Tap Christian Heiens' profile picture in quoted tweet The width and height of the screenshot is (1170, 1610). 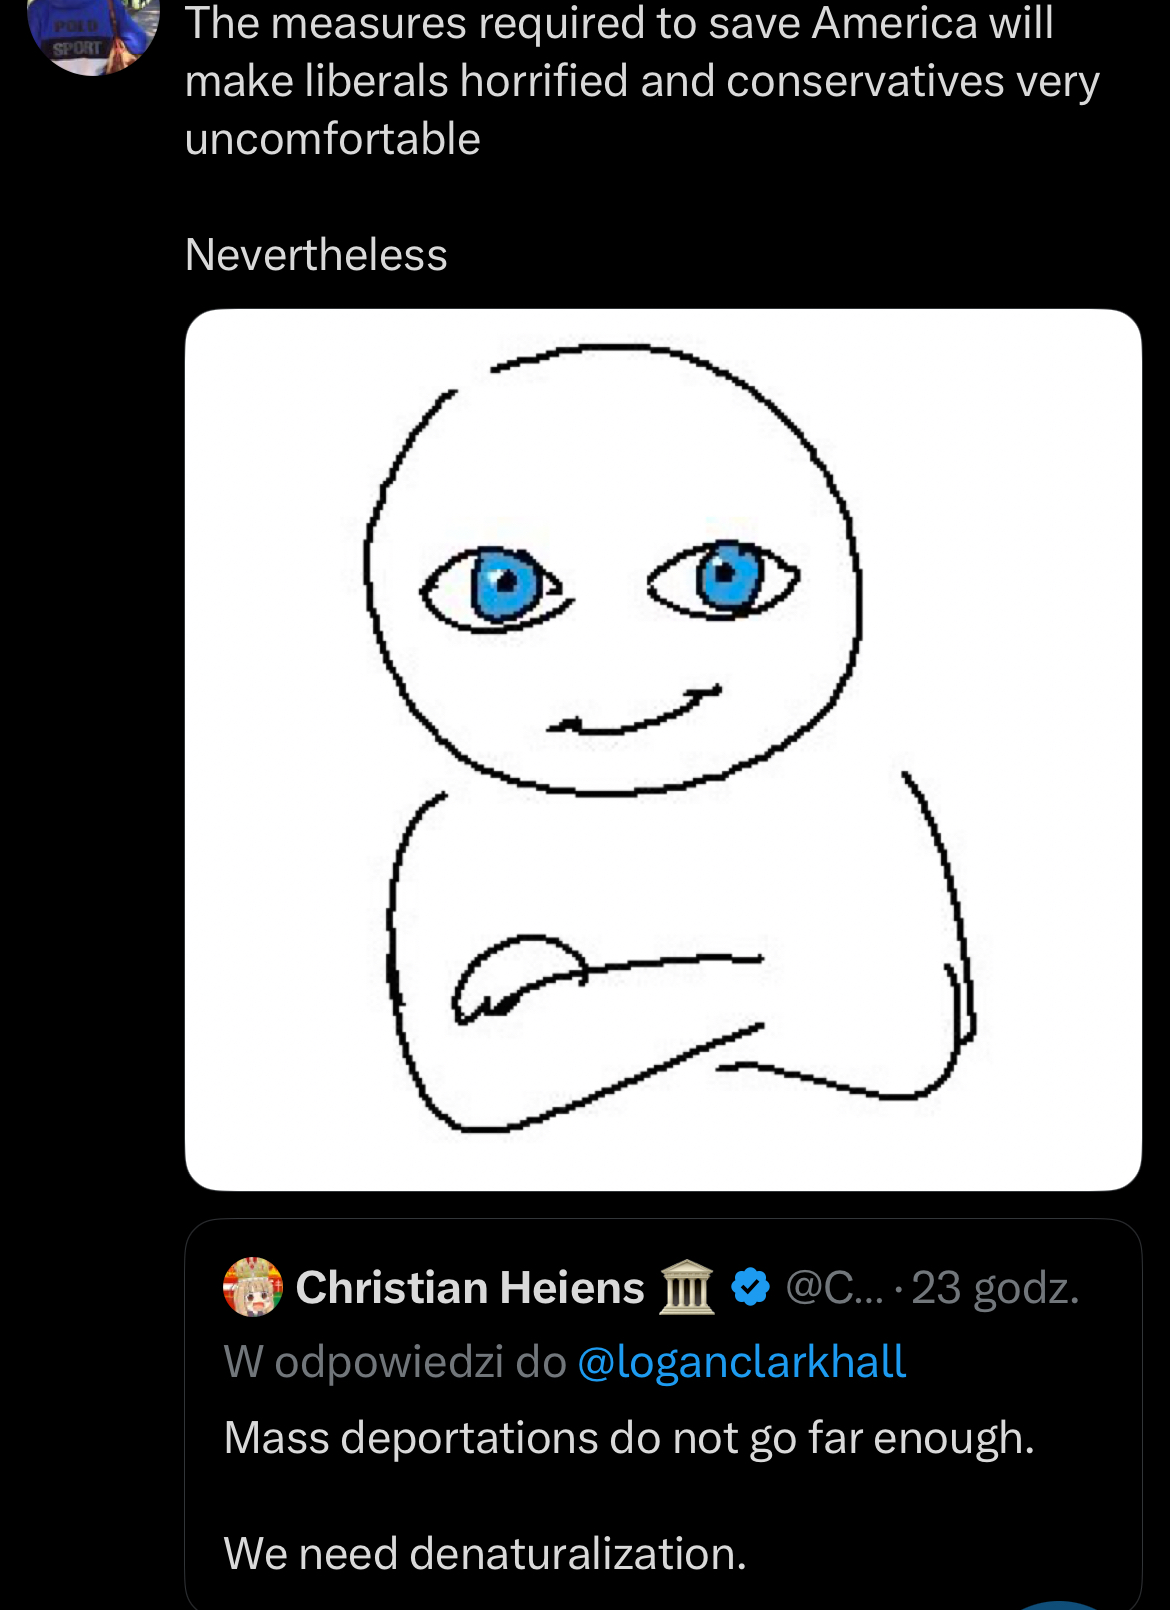click(252, 1287)
